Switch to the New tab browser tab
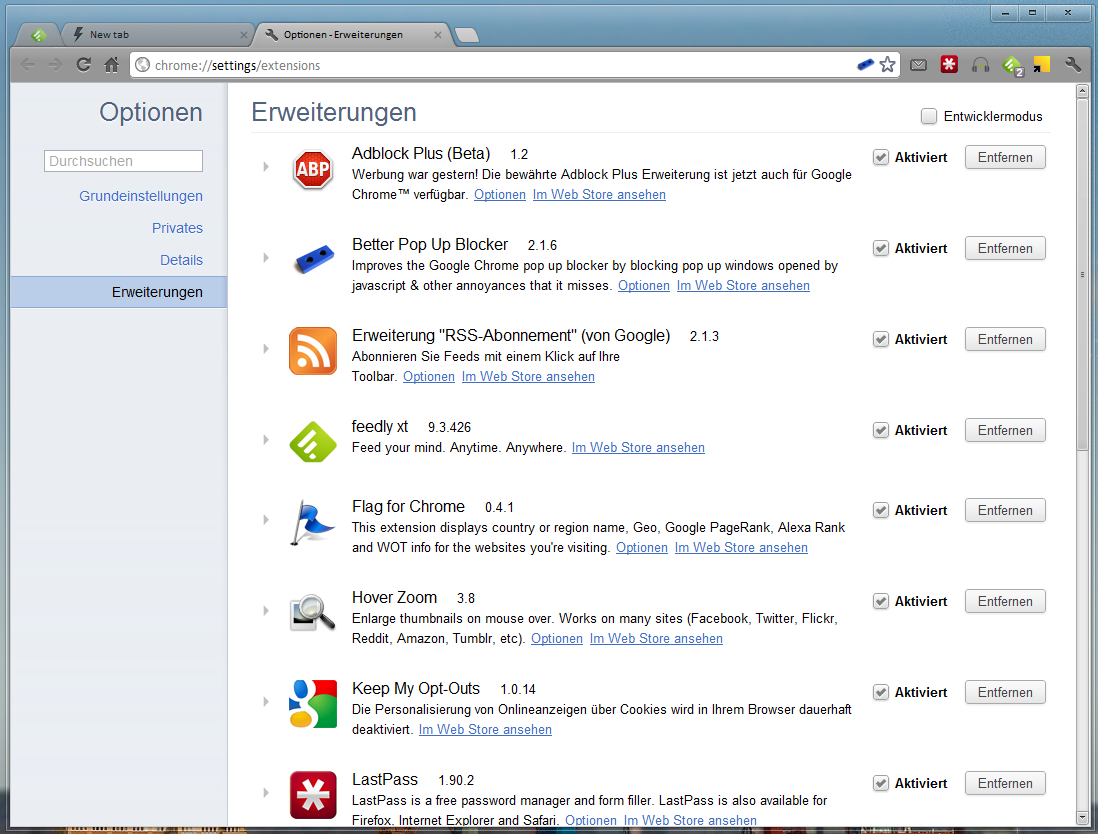The image size is (1098, 834). tap(158, 34)
